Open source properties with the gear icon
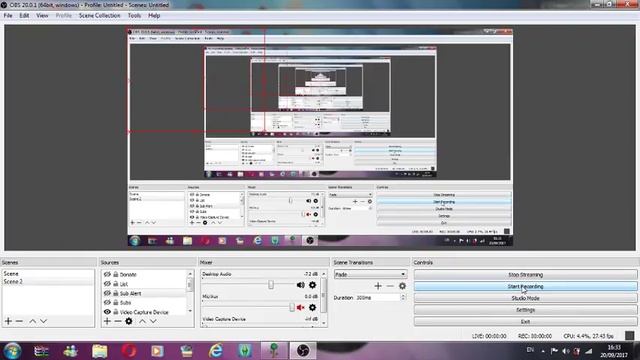Screen dimensions: 640x360 (129, 321)
